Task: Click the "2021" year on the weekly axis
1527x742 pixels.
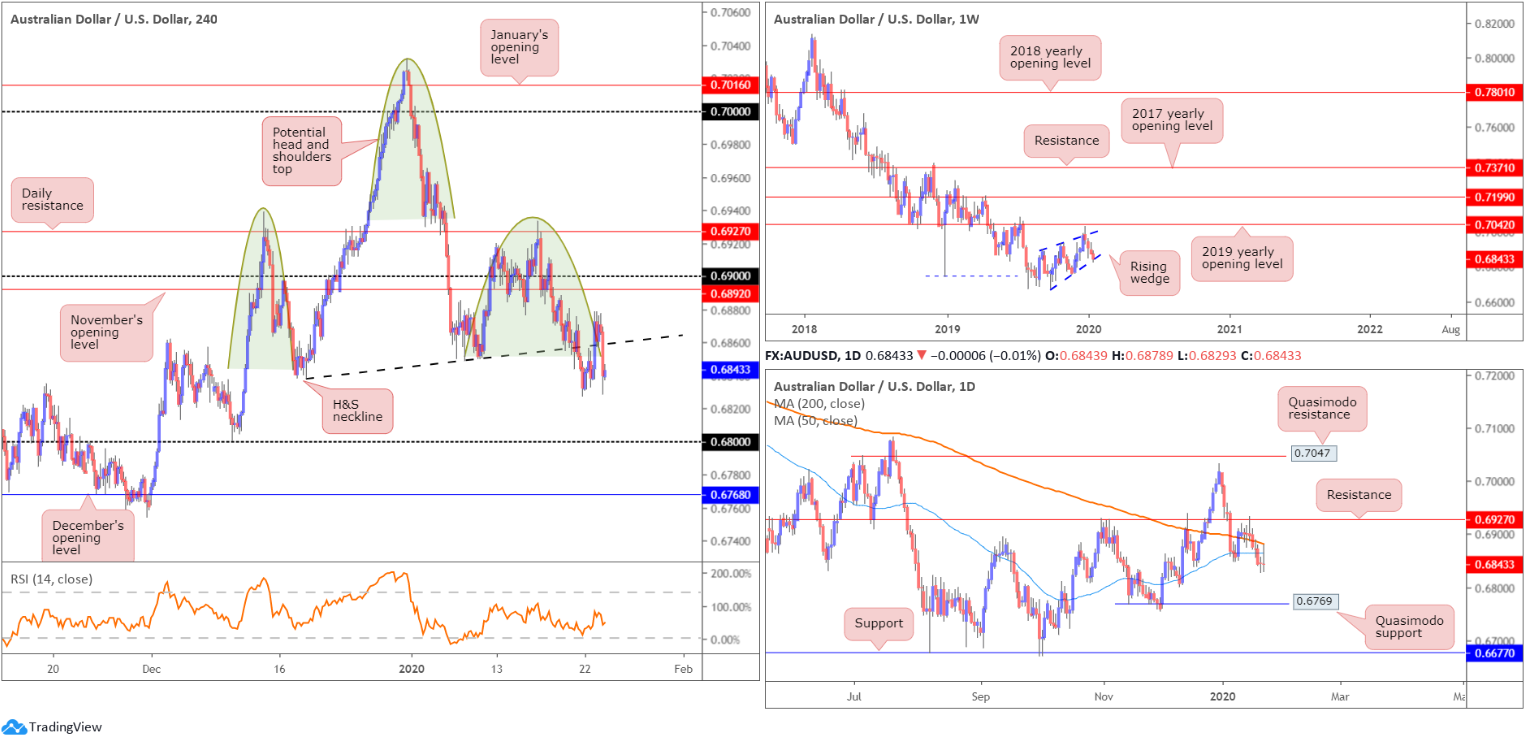Action: pos(1230,328)
